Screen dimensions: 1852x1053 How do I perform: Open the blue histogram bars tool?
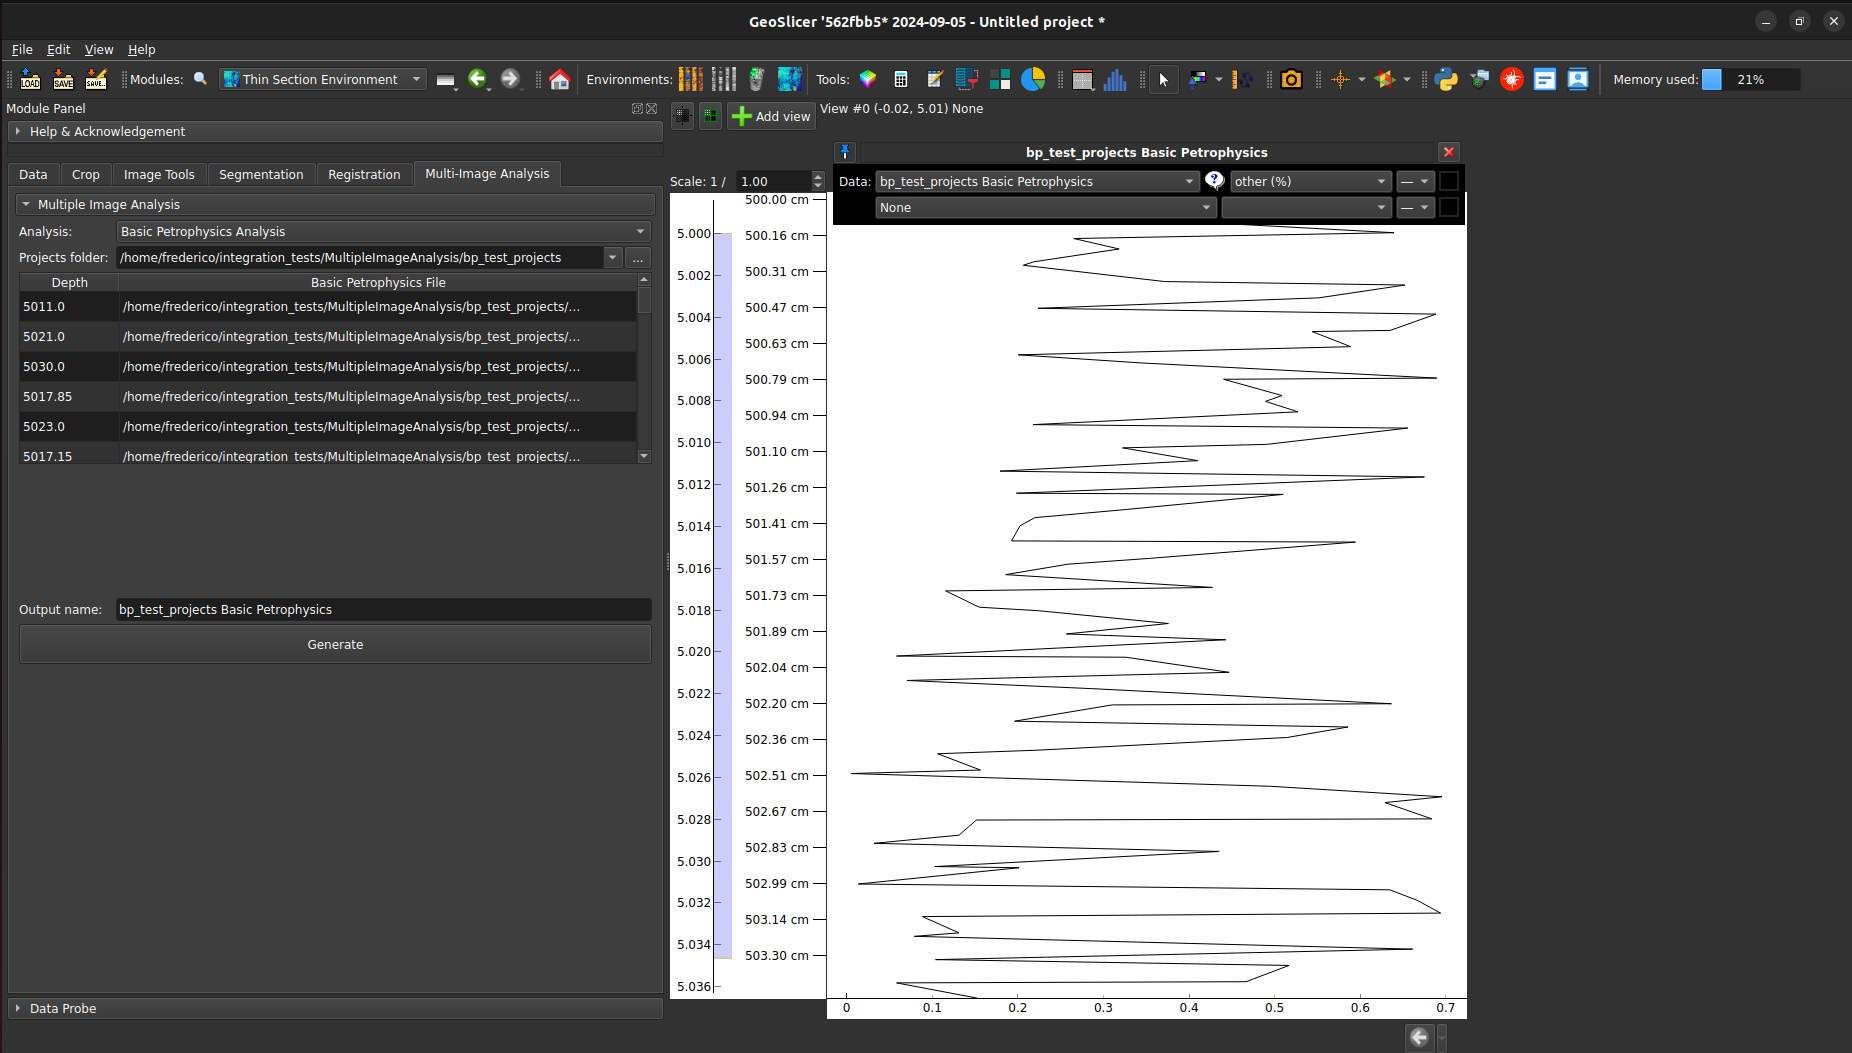click(1115, 80)
